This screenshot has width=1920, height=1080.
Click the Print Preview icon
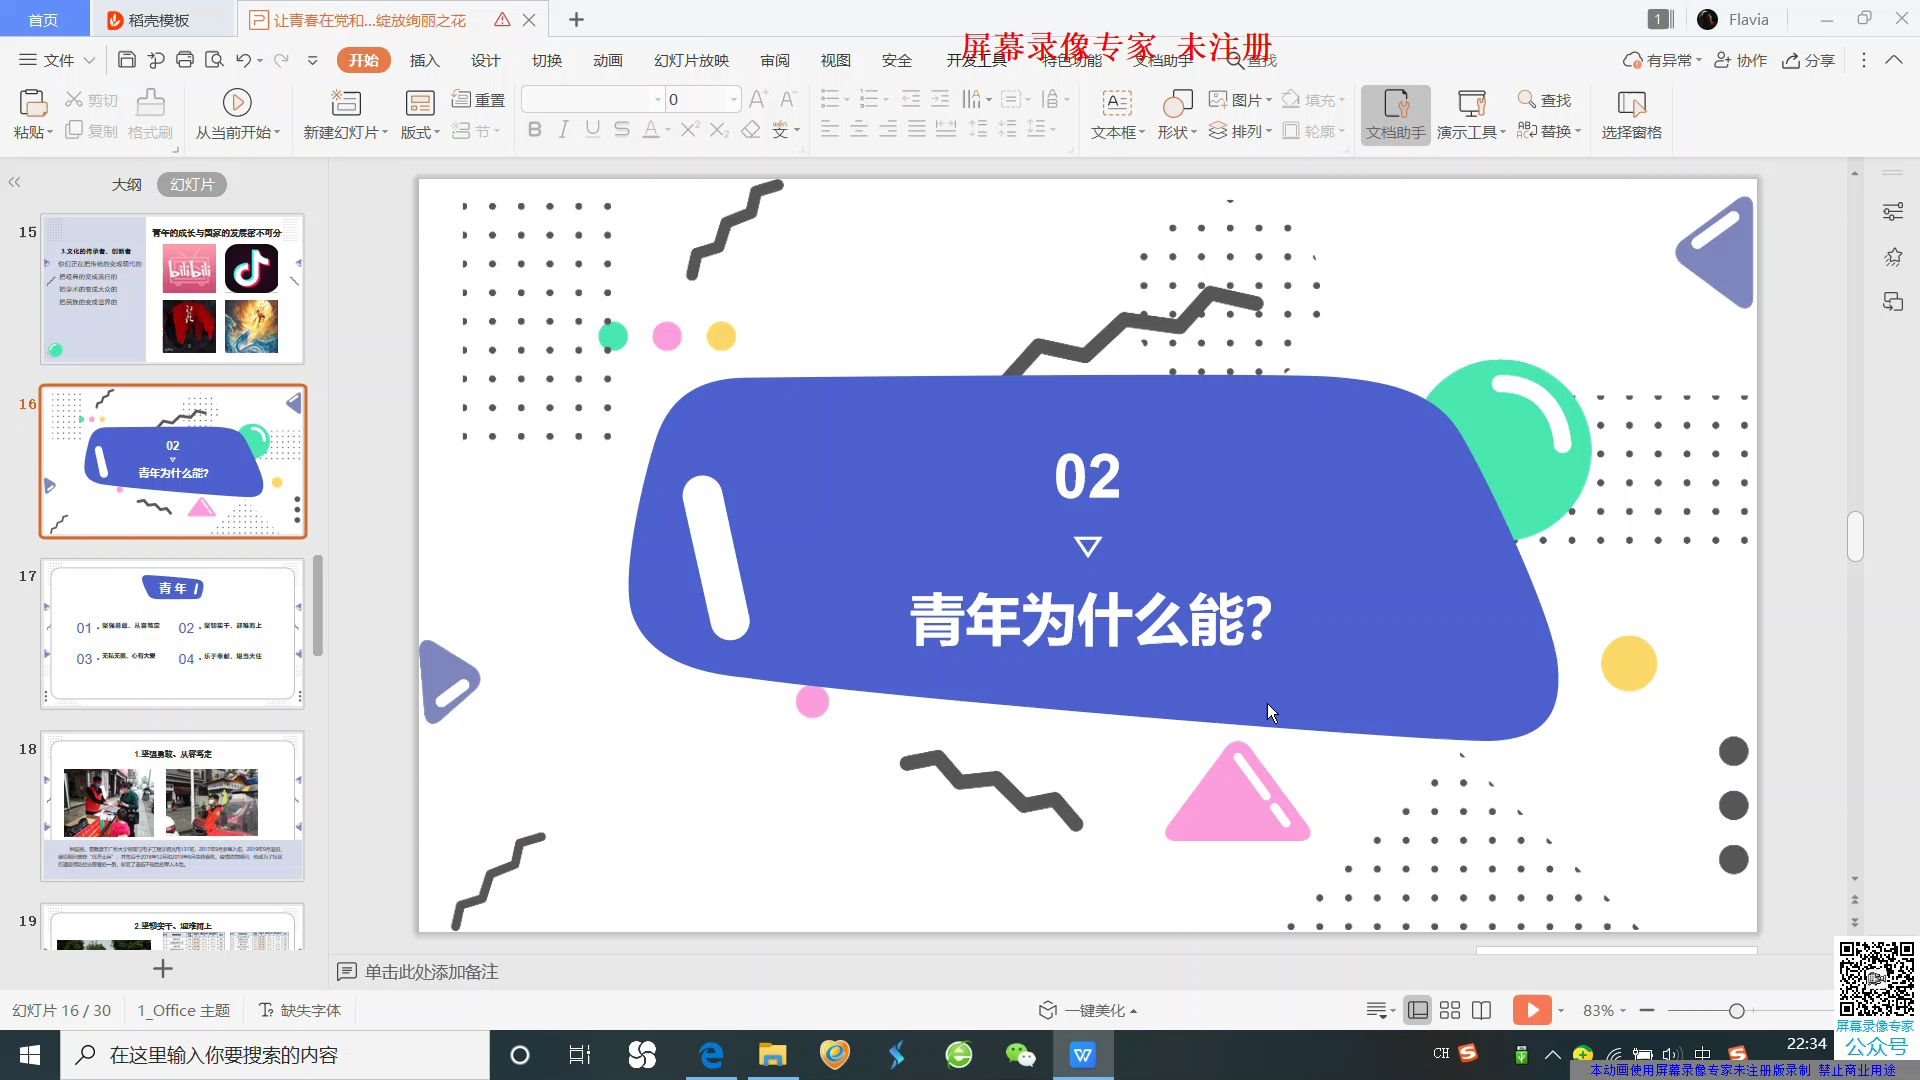click(213, 60)
